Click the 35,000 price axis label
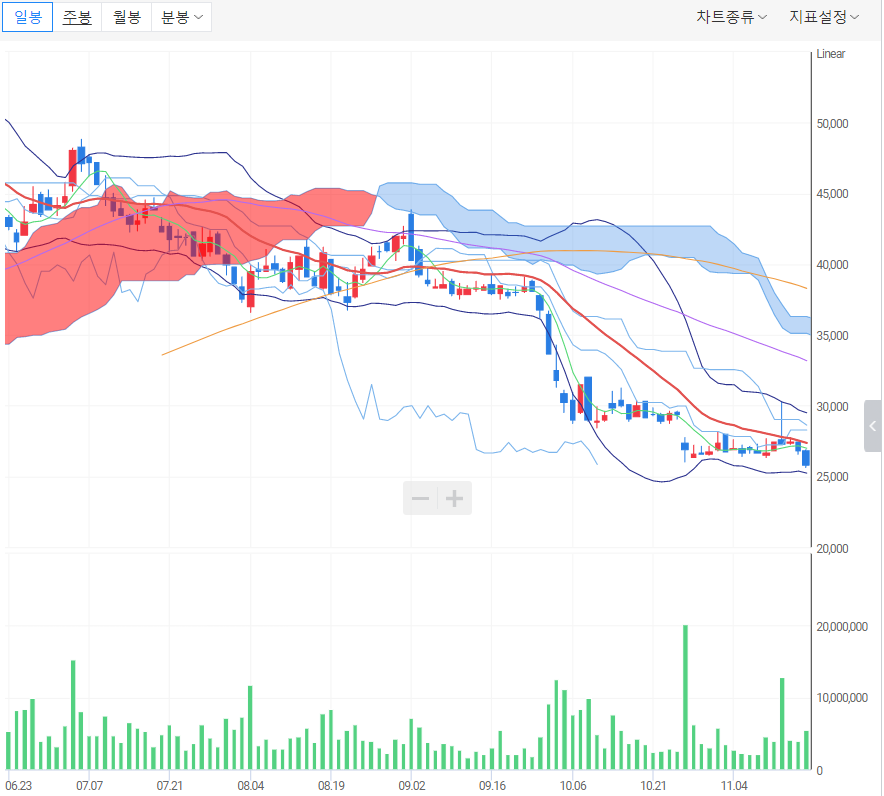The image size is (884, 796). tap(832, 336)
